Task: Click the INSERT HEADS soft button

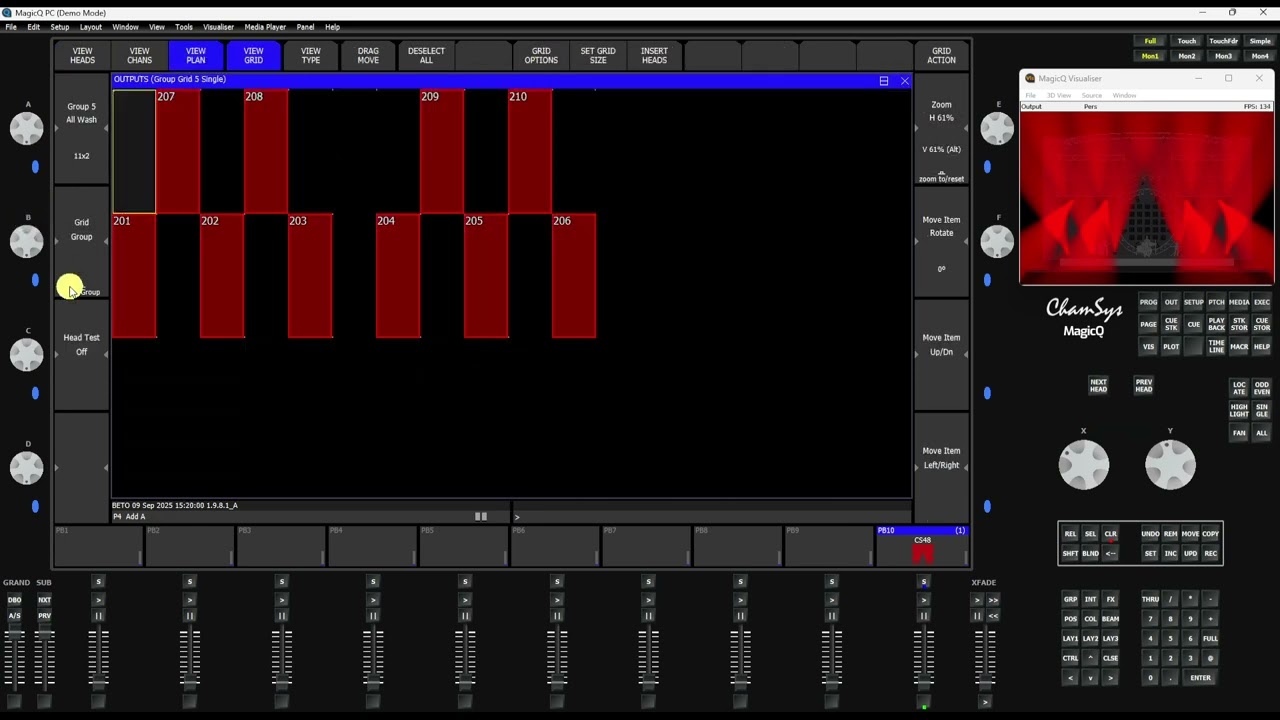Action: coord(654,56)
